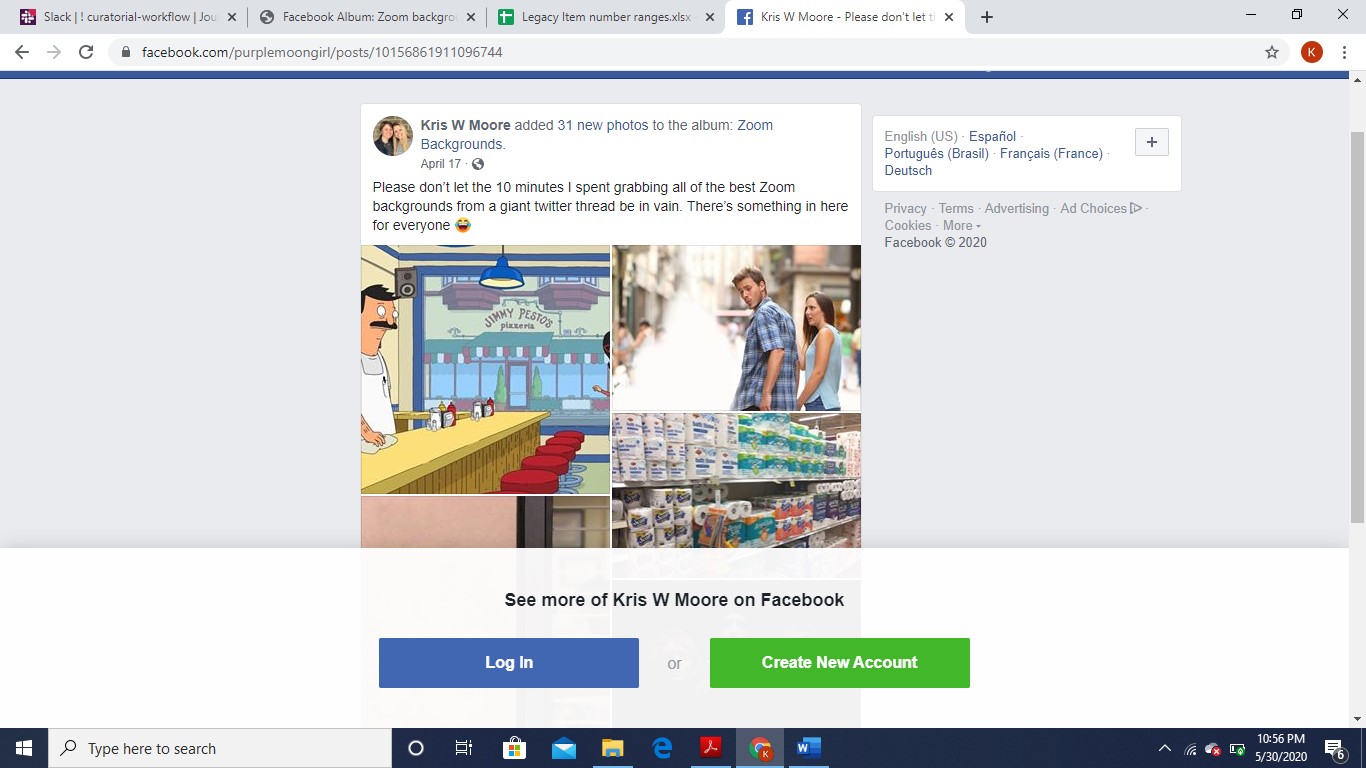Open the Mail app in the taskbar
The width and height of the screenshot is (1366, 768).
[x=563, y=748]
